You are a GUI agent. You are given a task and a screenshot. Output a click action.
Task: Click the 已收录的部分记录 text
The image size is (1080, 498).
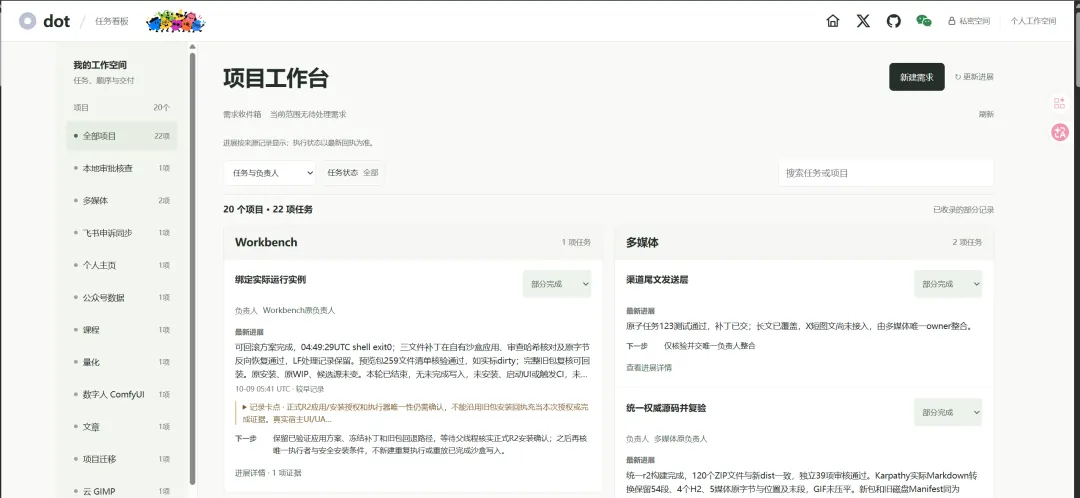tap(964, 209)
